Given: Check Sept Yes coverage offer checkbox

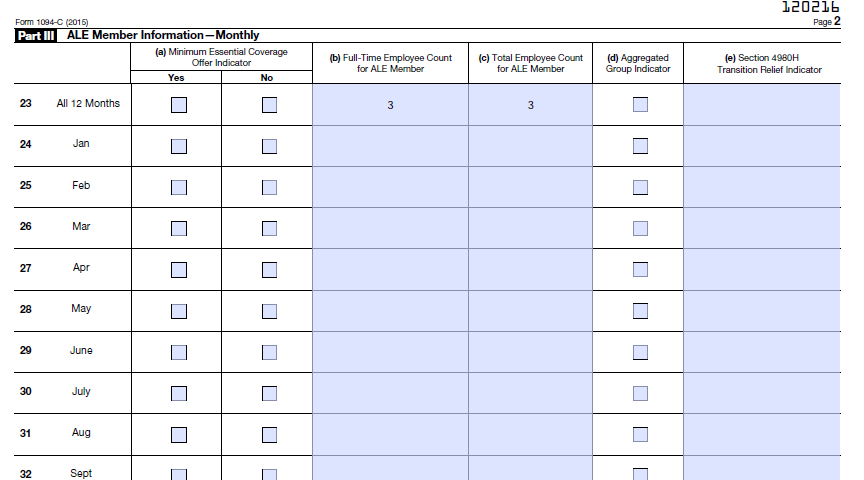Looking at the screenshot, I should [179, 474].
